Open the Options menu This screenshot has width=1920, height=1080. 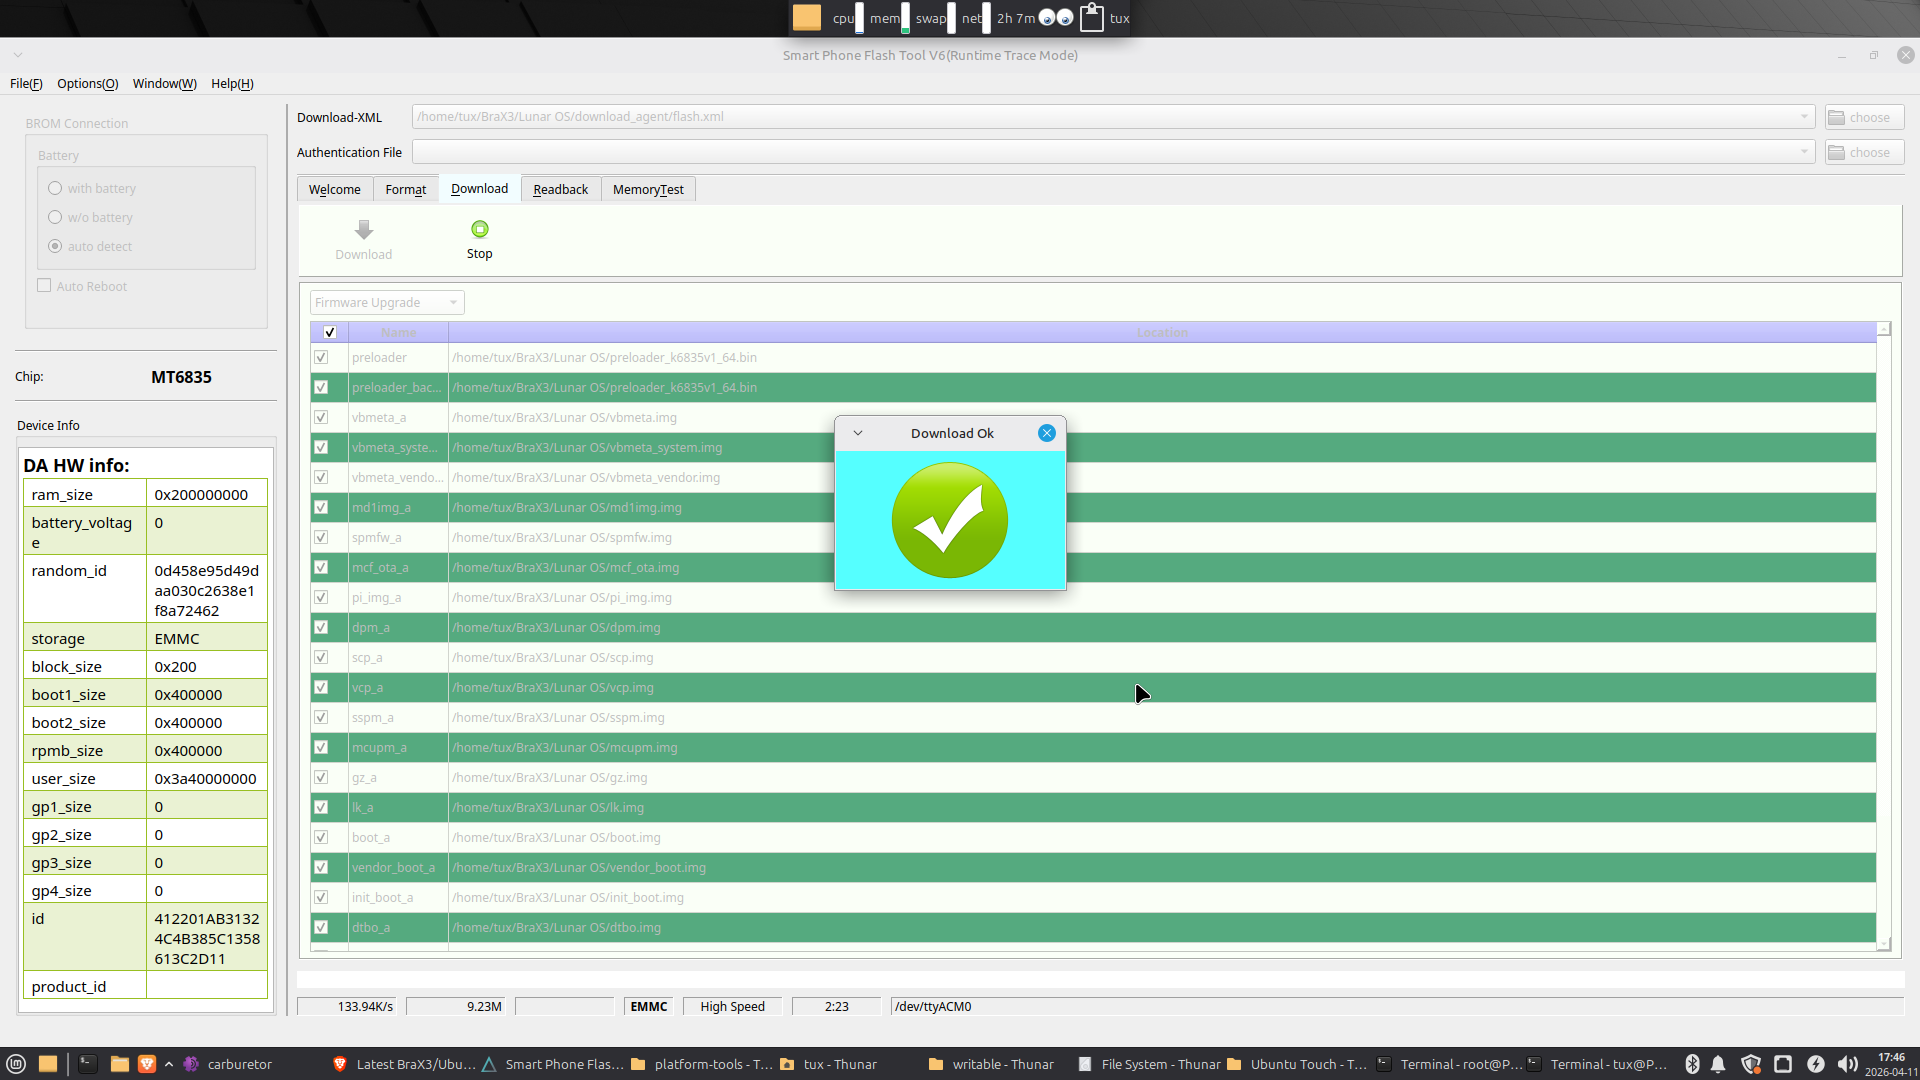click(x=87, y=84)
